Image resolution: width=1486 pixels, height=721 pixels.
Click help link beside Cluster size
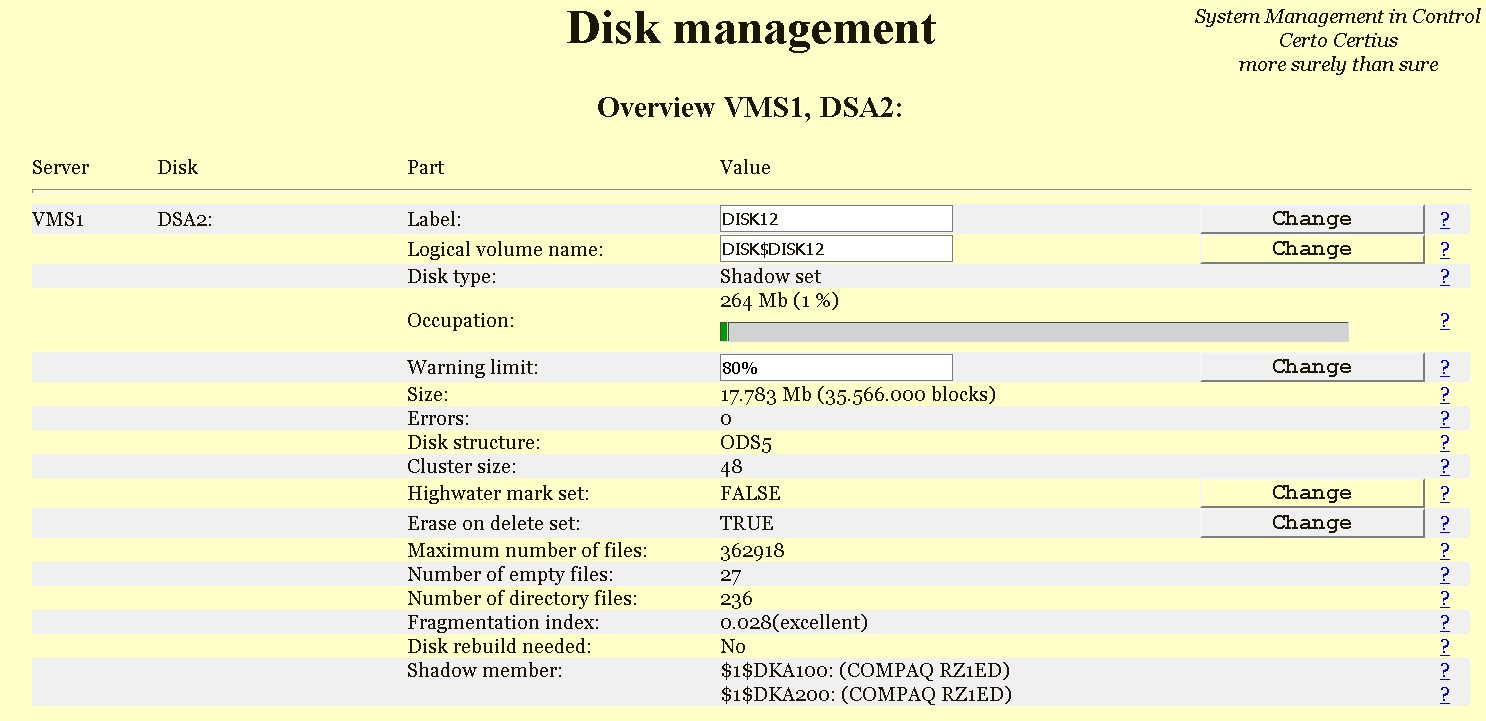[1444, 467]
